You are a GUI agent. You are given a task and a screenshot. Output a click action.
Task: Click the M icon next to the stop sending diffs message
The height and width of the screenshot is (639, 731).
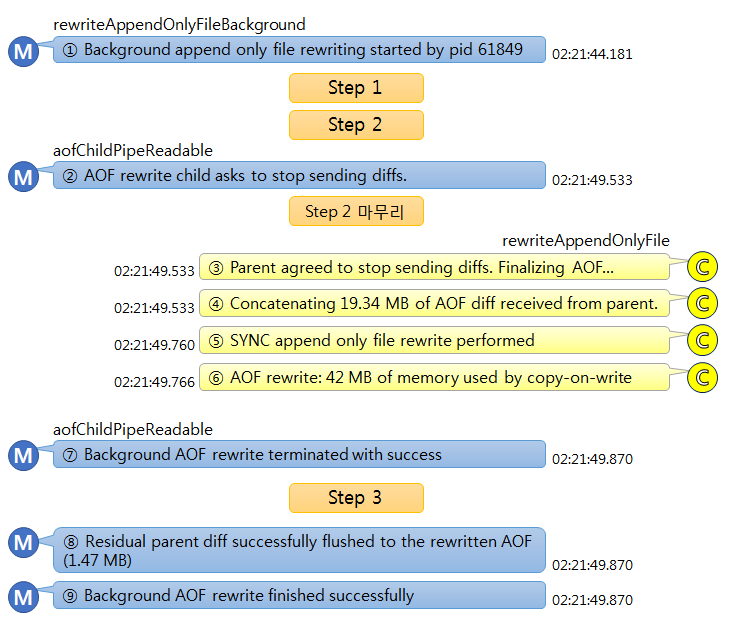pyautogui.click(x=22, y=178)
